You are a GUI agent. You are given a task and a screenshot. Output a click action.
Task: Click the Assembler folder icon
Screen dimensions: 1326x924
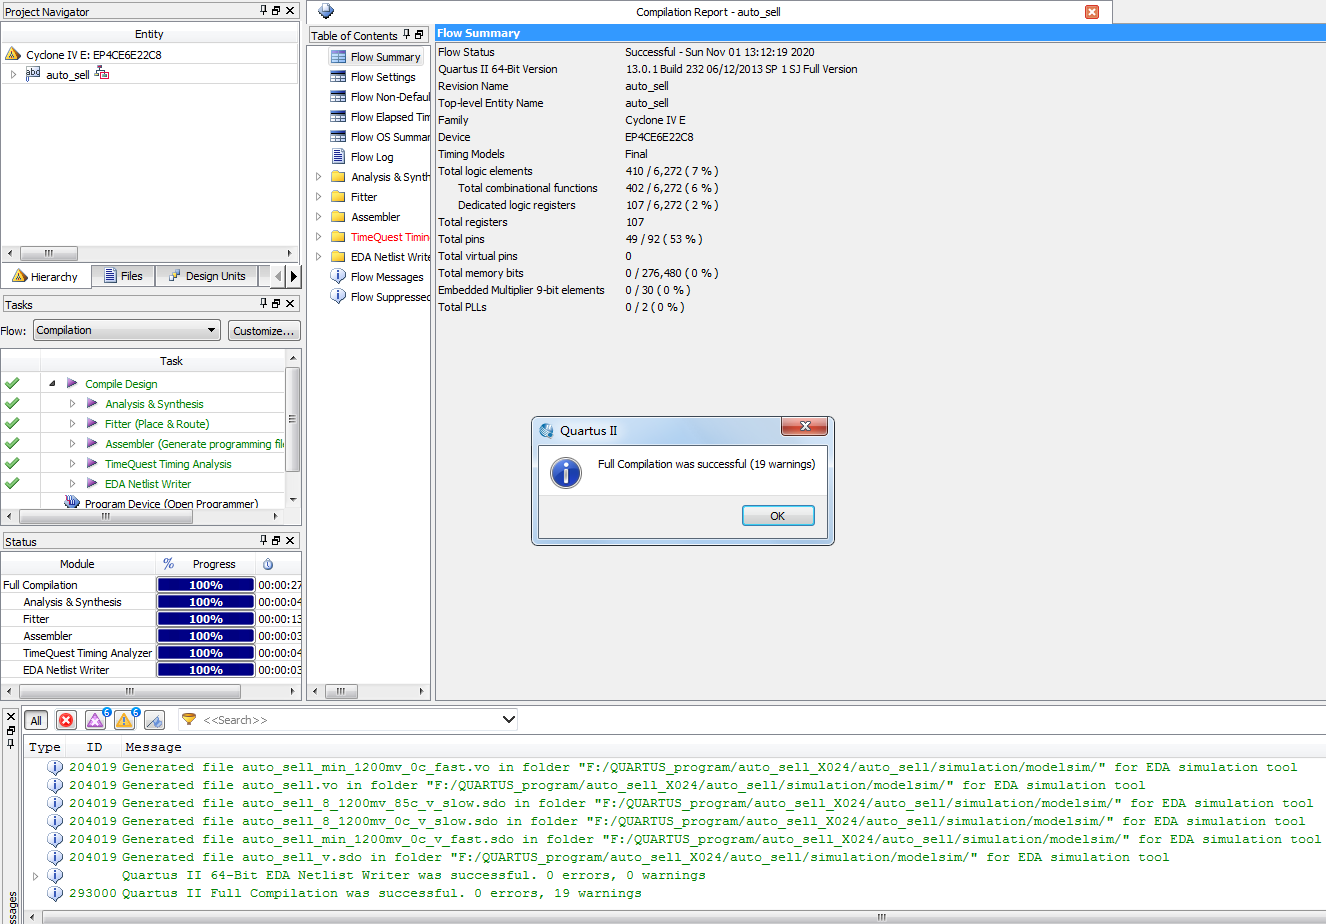338,217
